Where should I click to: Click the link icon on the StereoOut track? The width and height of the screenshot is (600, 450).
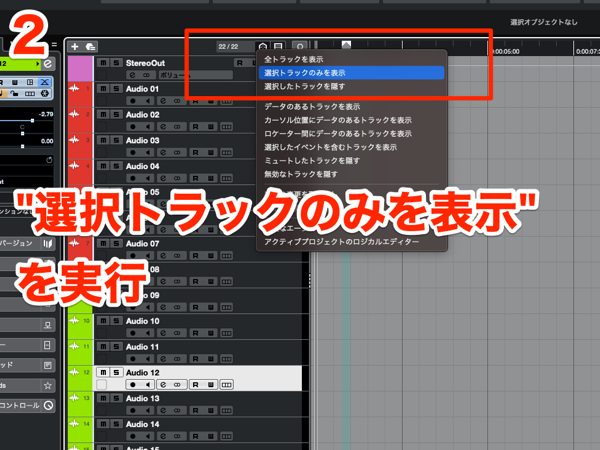pyautogui.click(x=146, y=75)
